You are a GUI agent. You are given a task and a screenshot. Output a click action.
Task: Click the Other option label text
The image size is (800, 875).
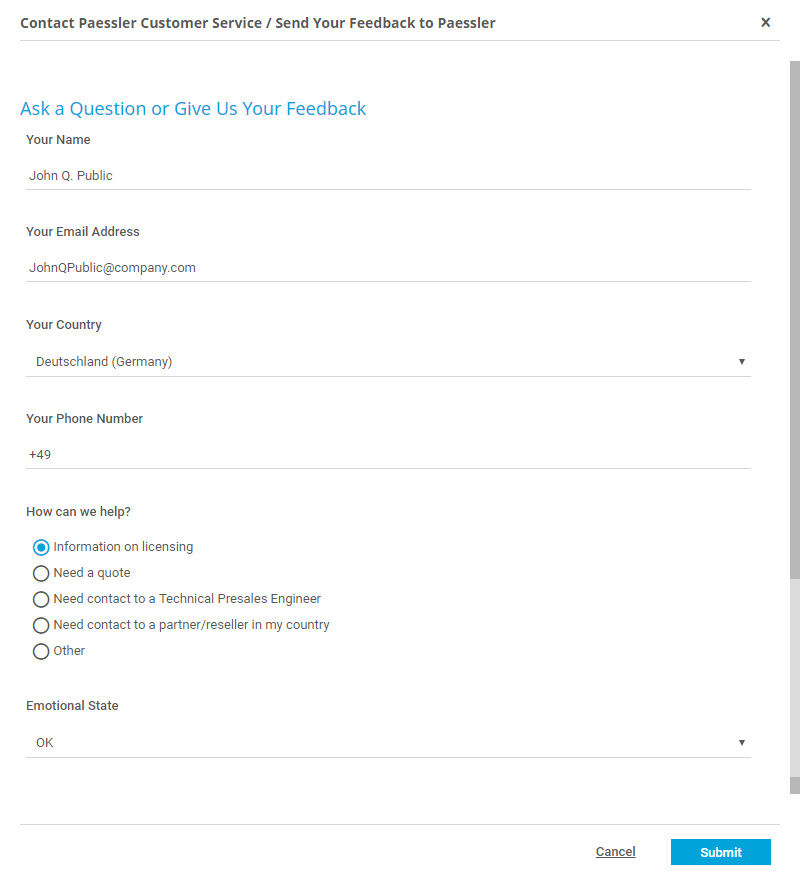click(x=69, y=651)
